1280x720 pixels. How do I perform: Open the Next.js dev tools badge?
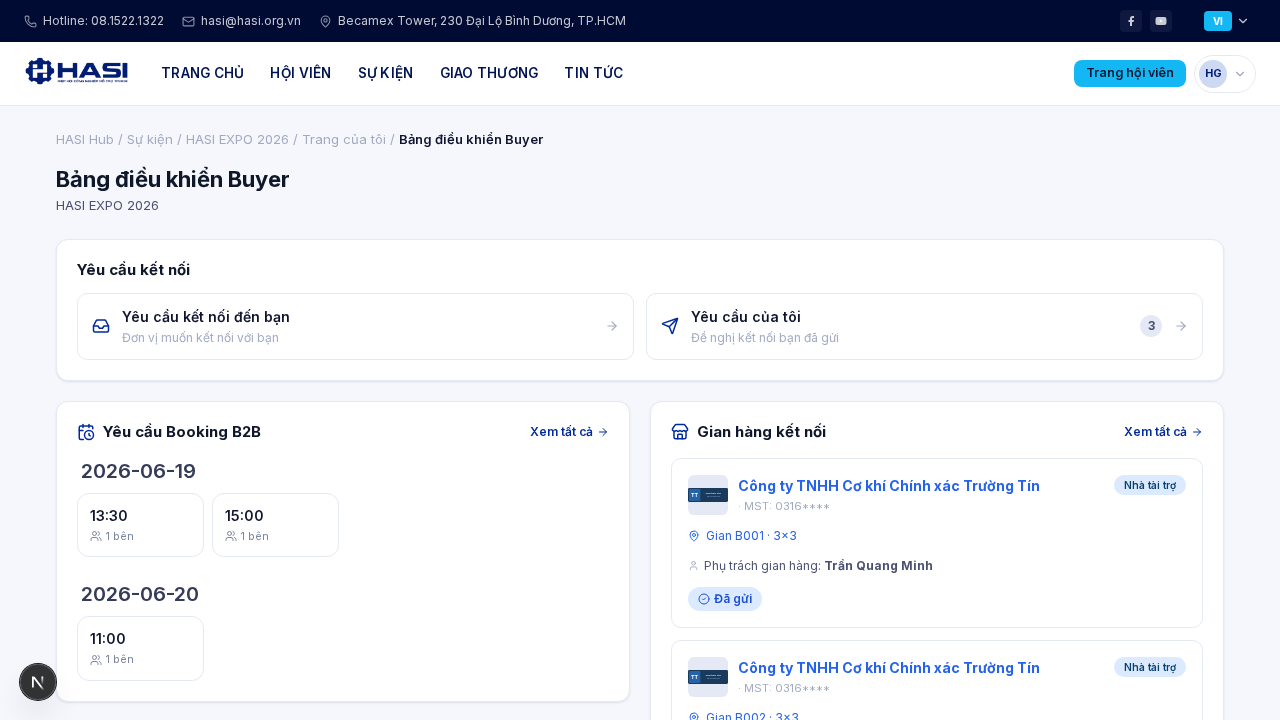tap(38, 682)
